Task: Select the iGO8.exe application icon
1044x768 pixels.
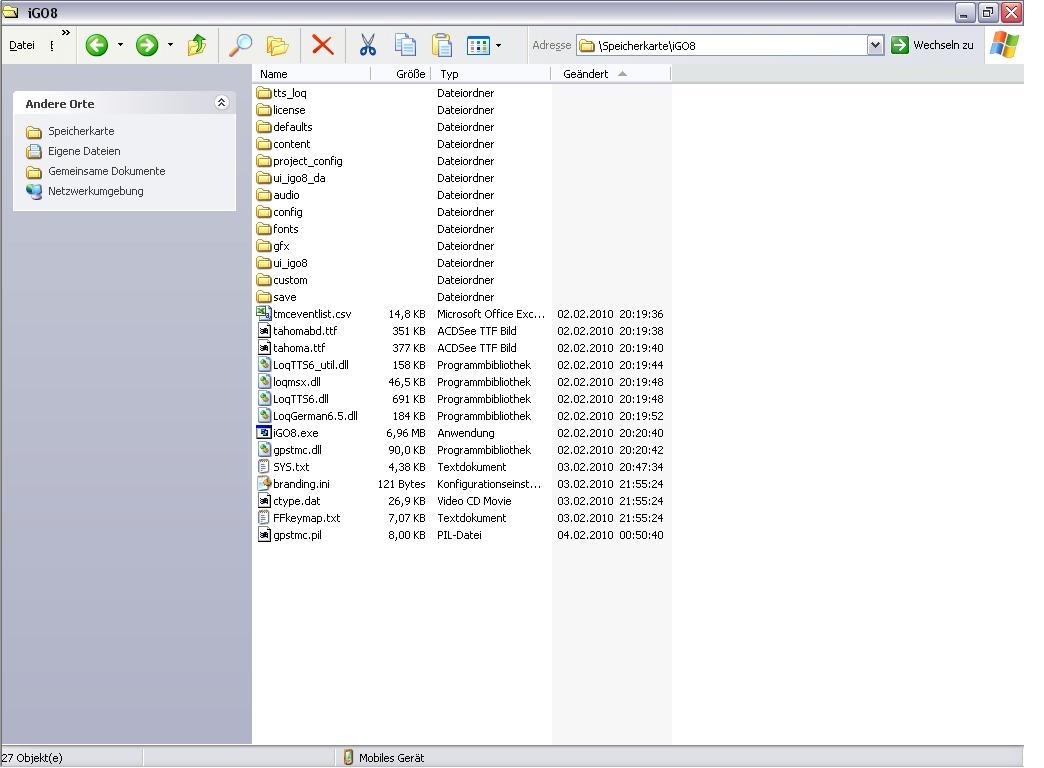Action: [264, 432]
